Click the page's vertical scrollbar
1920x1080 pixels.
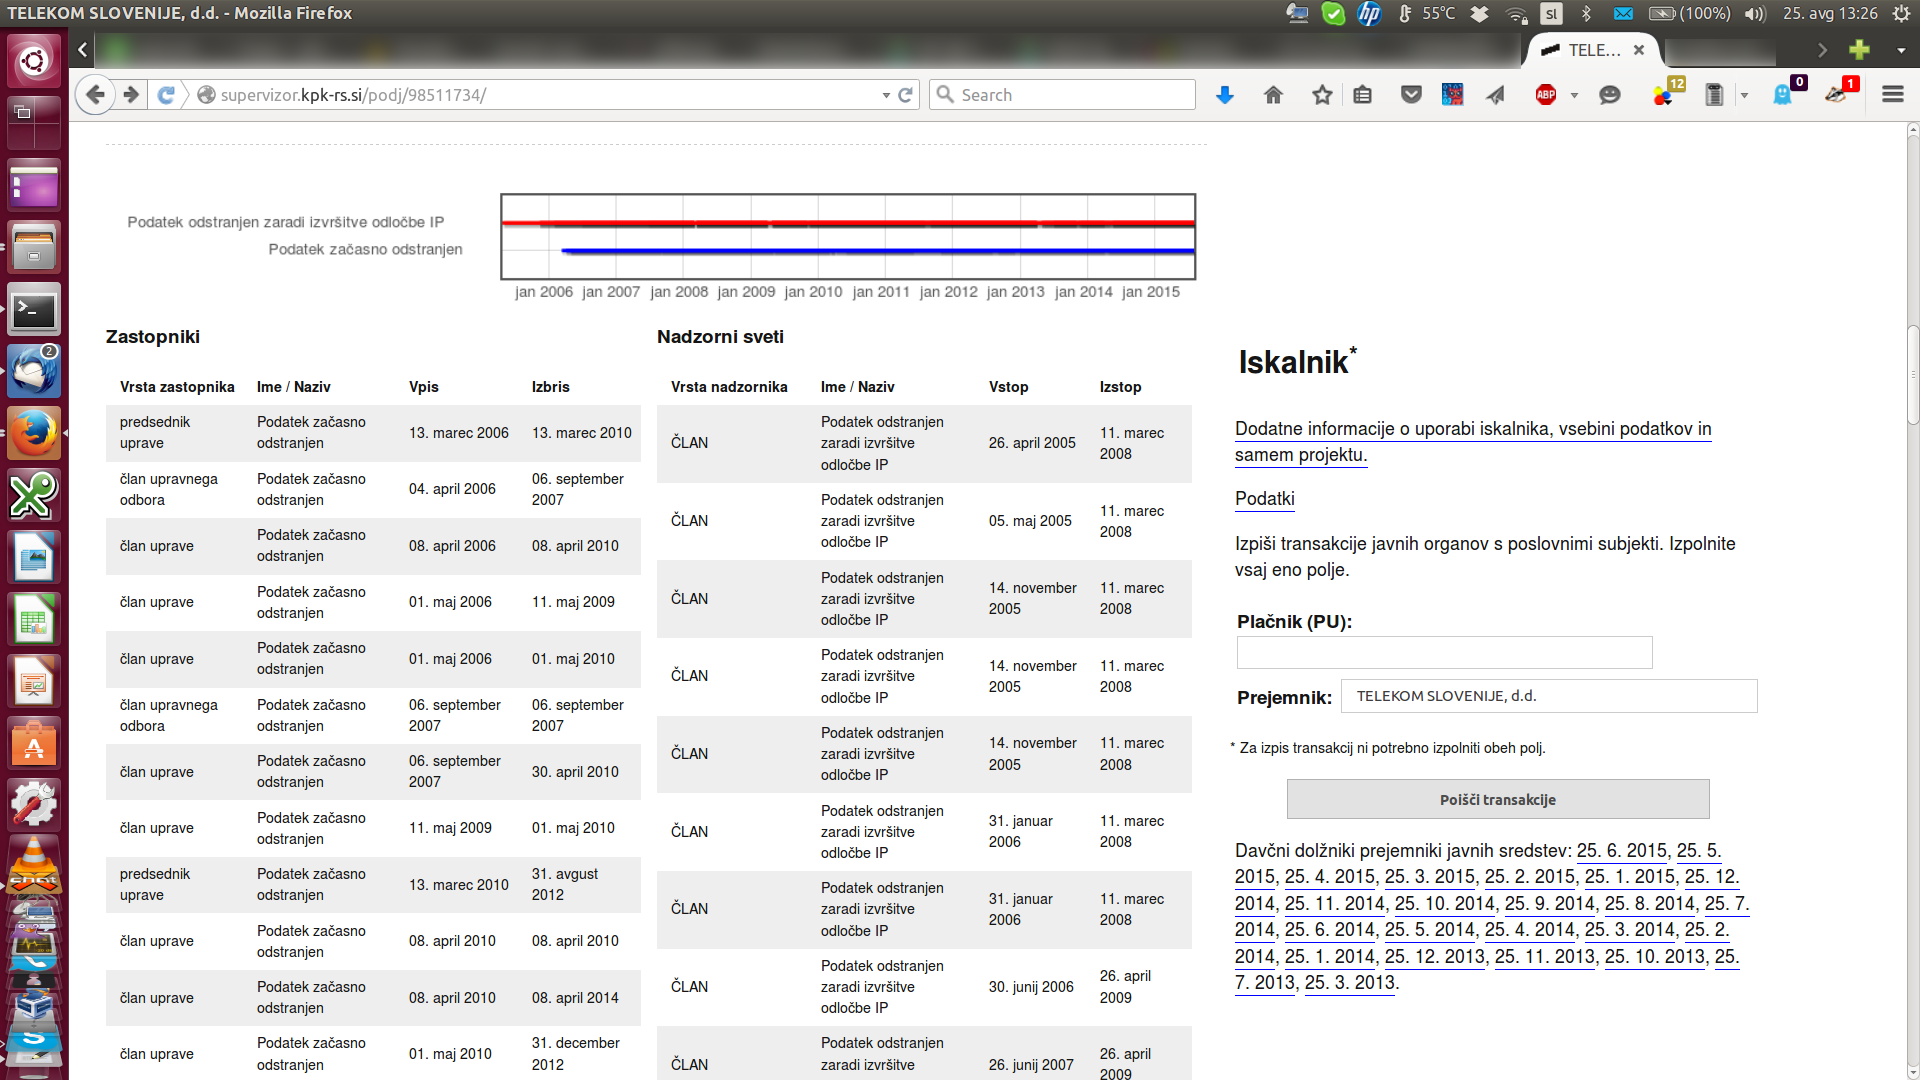click(x=1911, y=375)
